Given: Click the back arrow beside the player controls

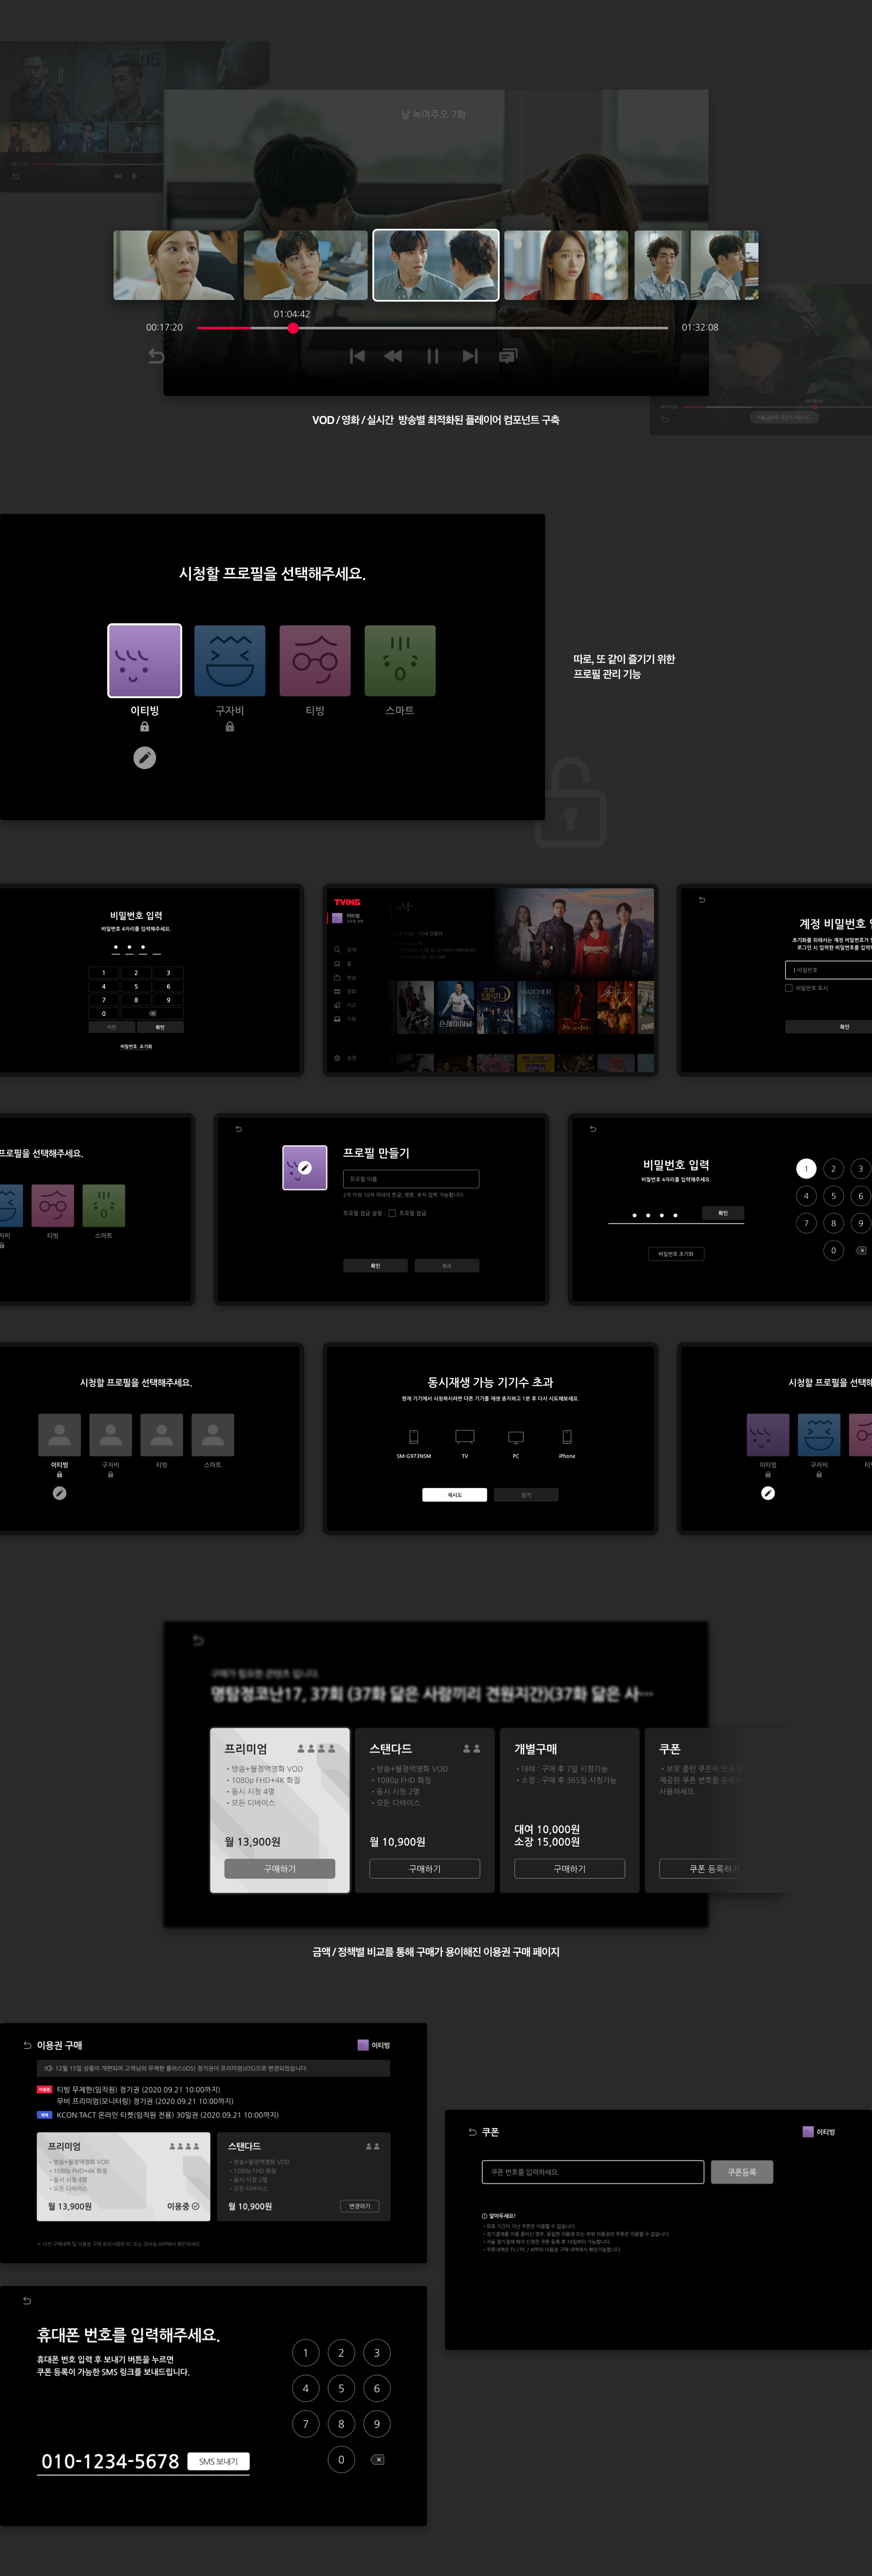Looking at the screenshot, I should pos(156,356).
